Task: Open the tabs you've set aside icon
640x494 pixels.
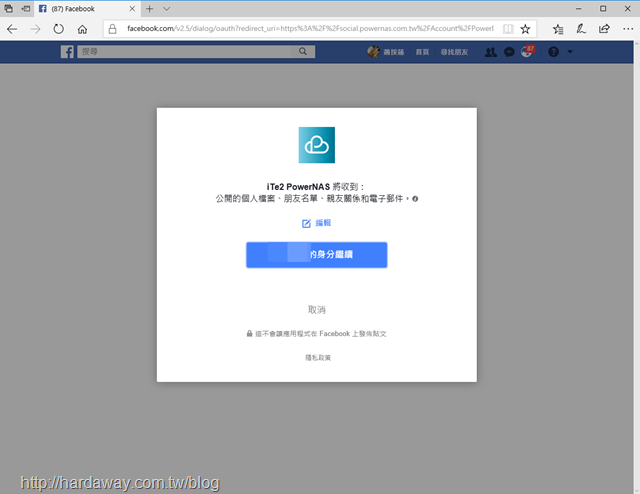Action: point(9,9)
